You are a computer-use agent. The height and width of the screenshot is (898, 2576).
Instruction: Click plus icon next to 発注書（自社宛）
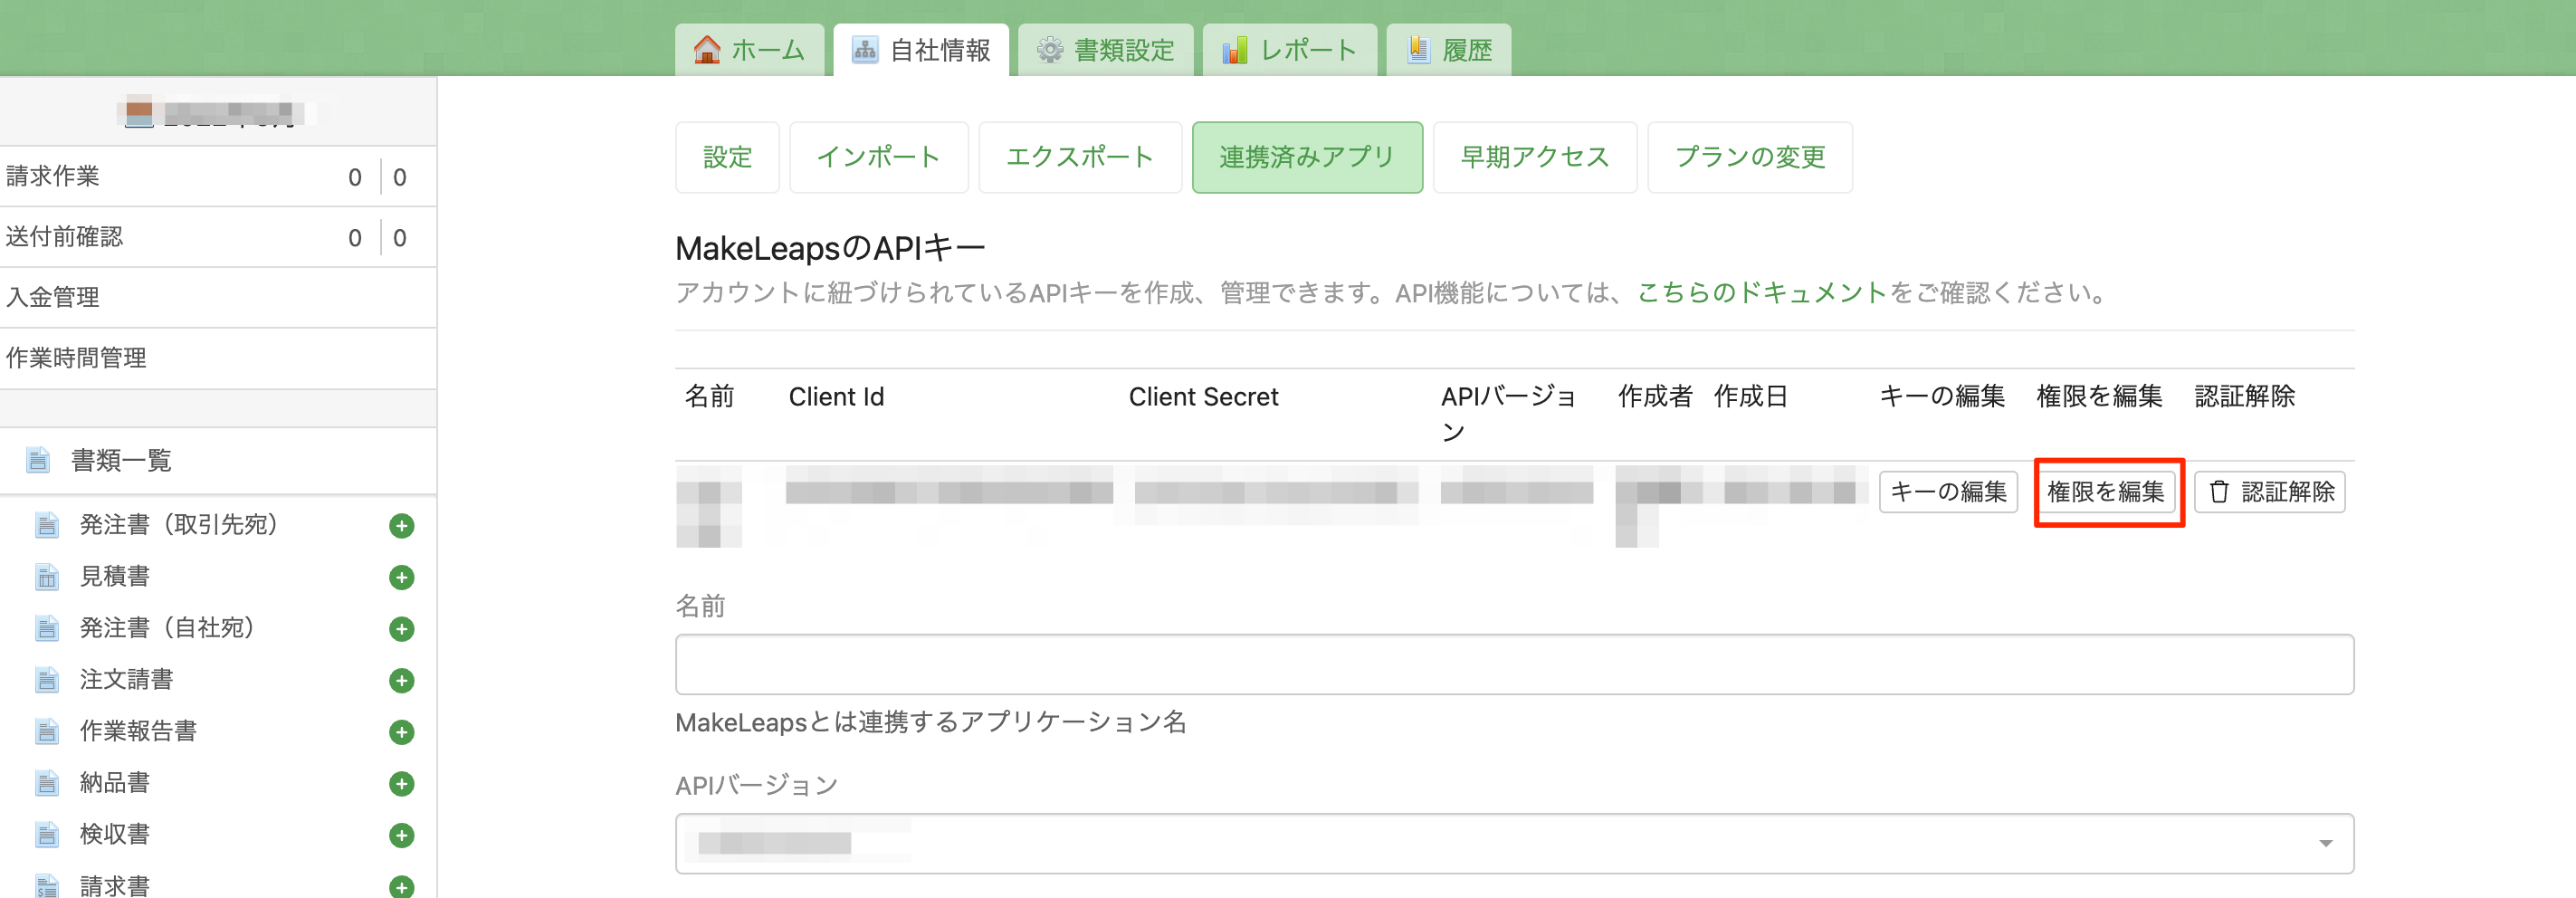[401, 629]
